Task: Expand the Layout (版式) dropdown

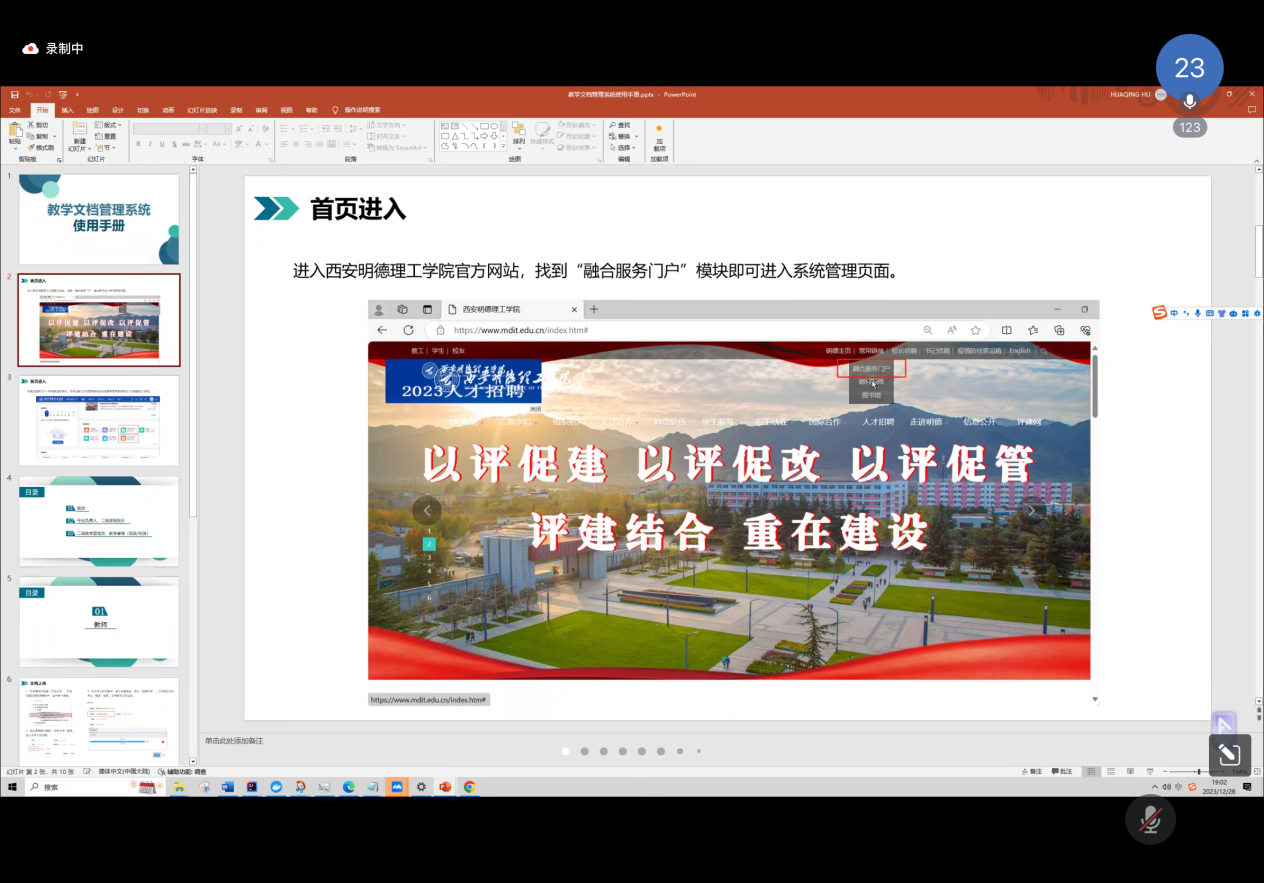Action: tap(108, 125)
